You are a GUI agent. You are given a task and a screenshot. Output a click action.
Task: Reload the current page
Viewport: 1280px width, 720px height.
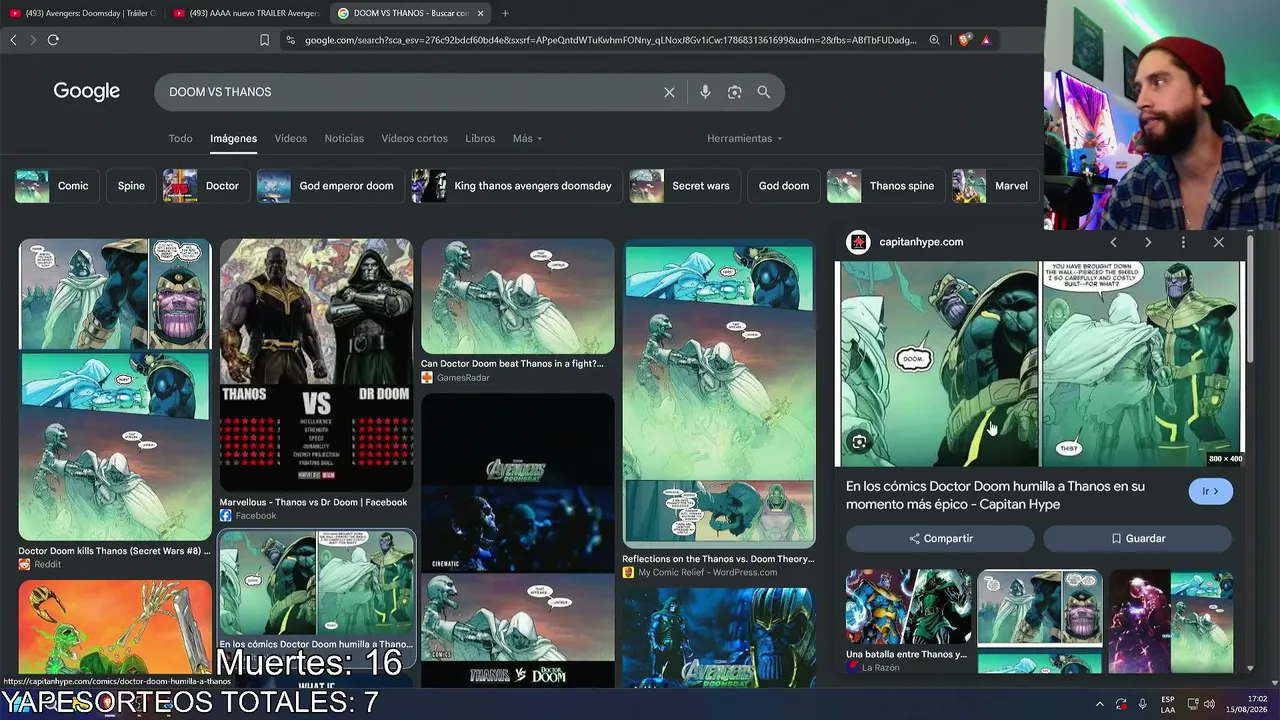[x=53, y=40]
